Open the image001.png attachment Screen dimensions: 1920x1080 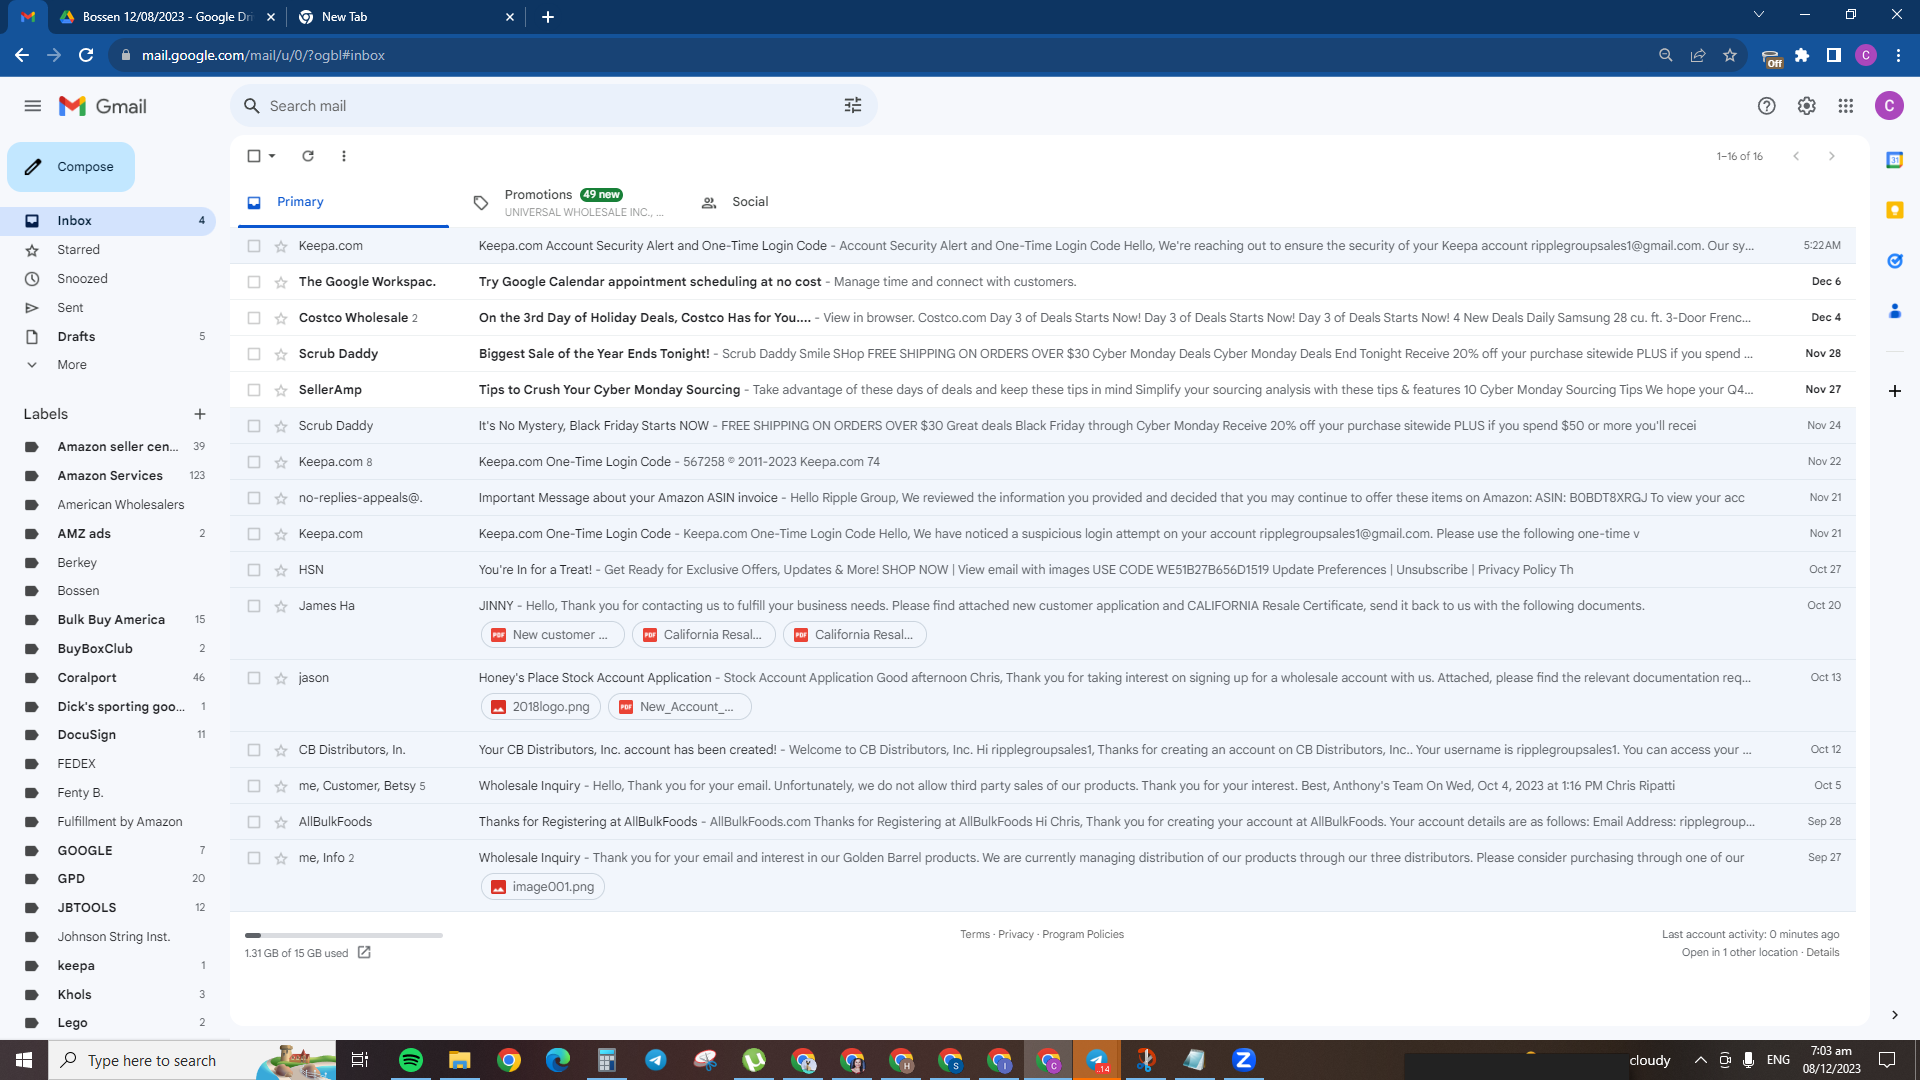pos(543,887)
